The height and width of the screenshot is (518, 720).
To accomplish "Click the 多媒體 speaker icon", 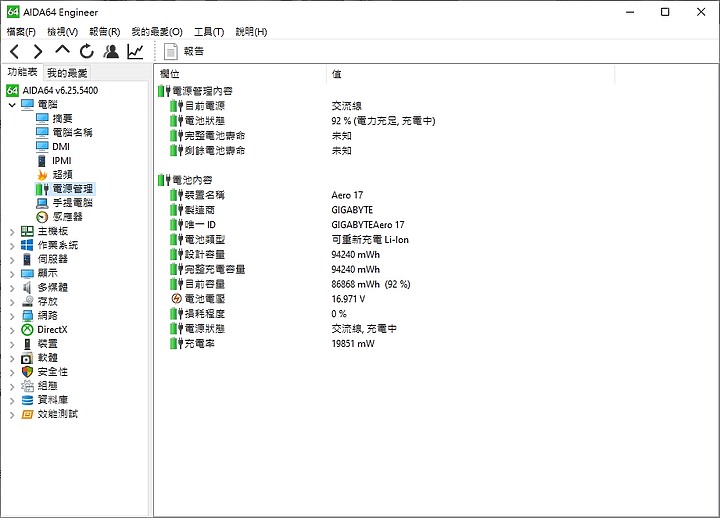I will pyautogui.click(x=28, y=287).
